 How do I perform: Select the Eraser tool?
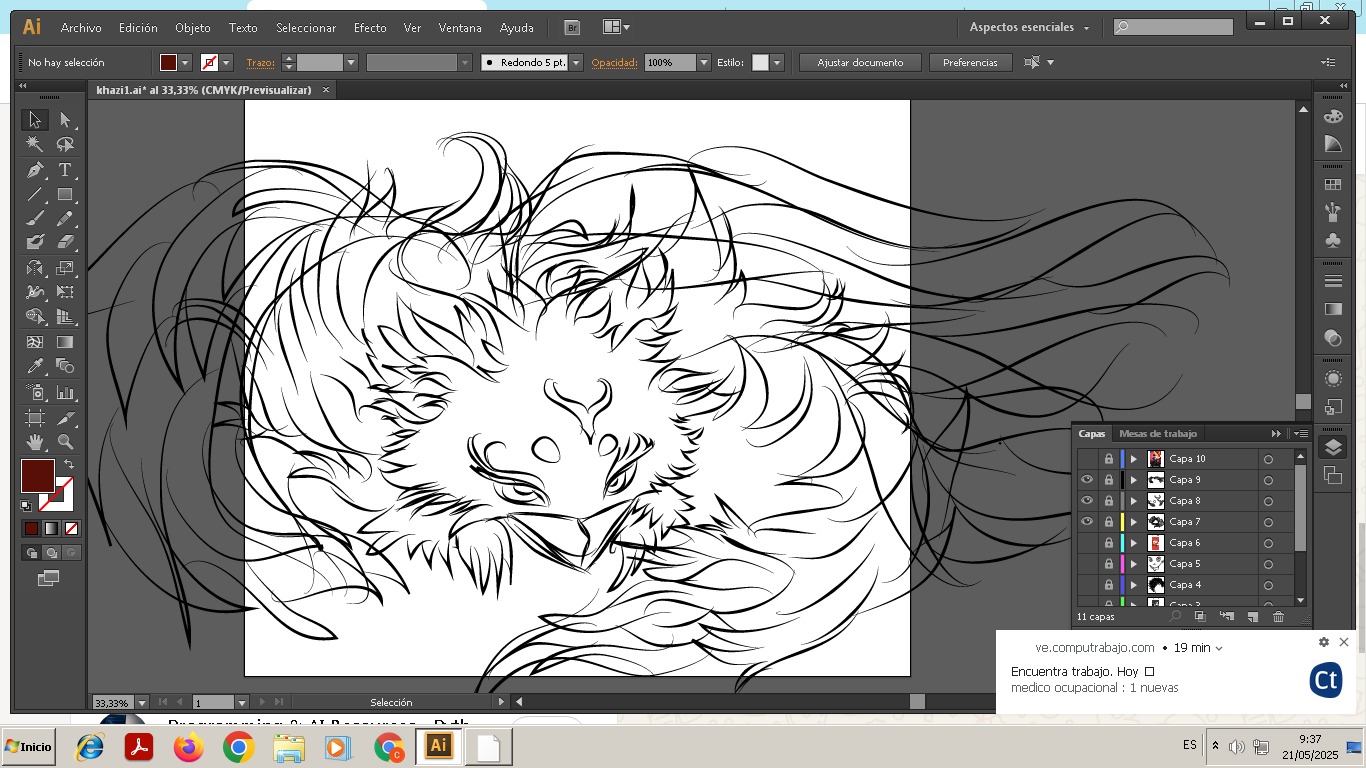[x=65, y=242]
